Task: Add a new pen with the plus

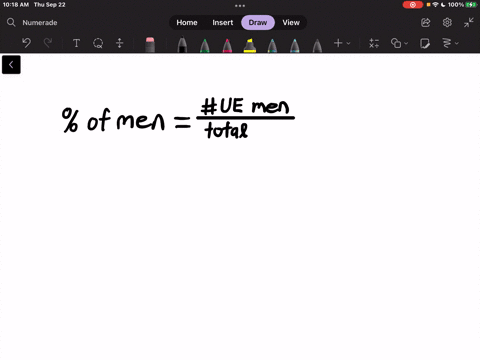Action: click(x=338, y=43)
